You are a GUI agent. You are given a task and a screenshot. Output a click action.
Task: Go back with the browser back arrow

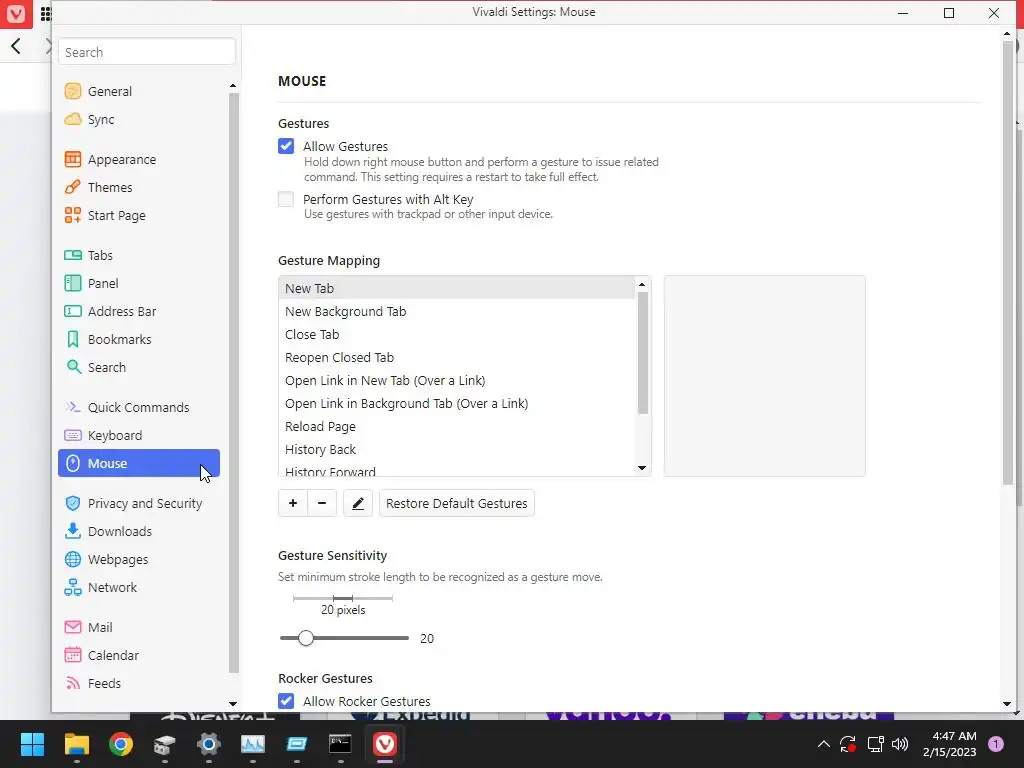pos(16,46)
